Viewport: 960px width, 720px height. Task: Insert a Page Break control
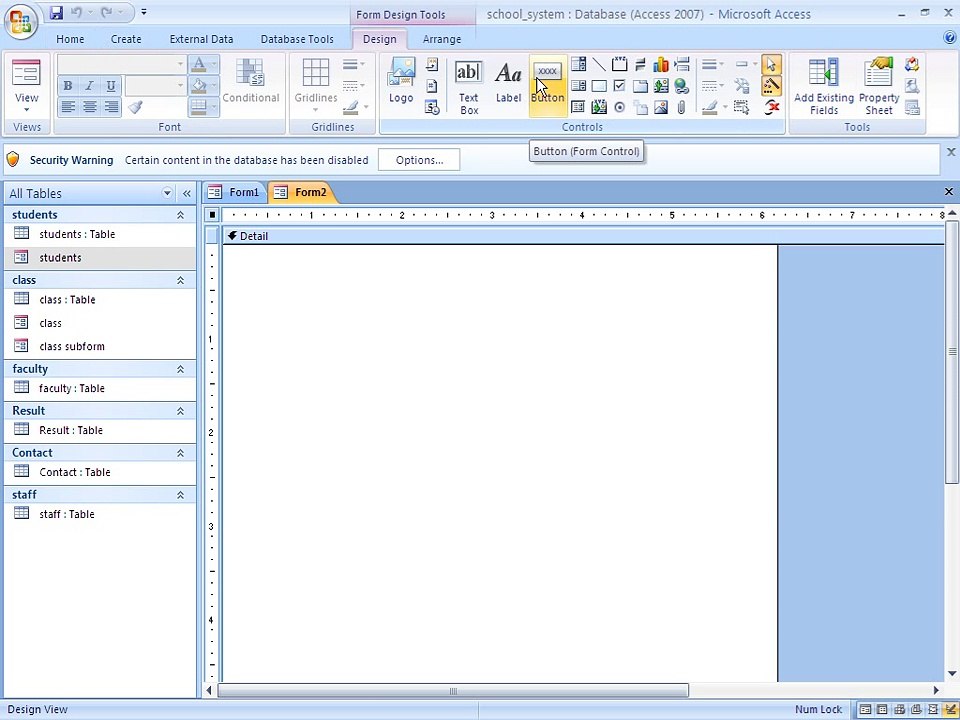tap(681, 64)
